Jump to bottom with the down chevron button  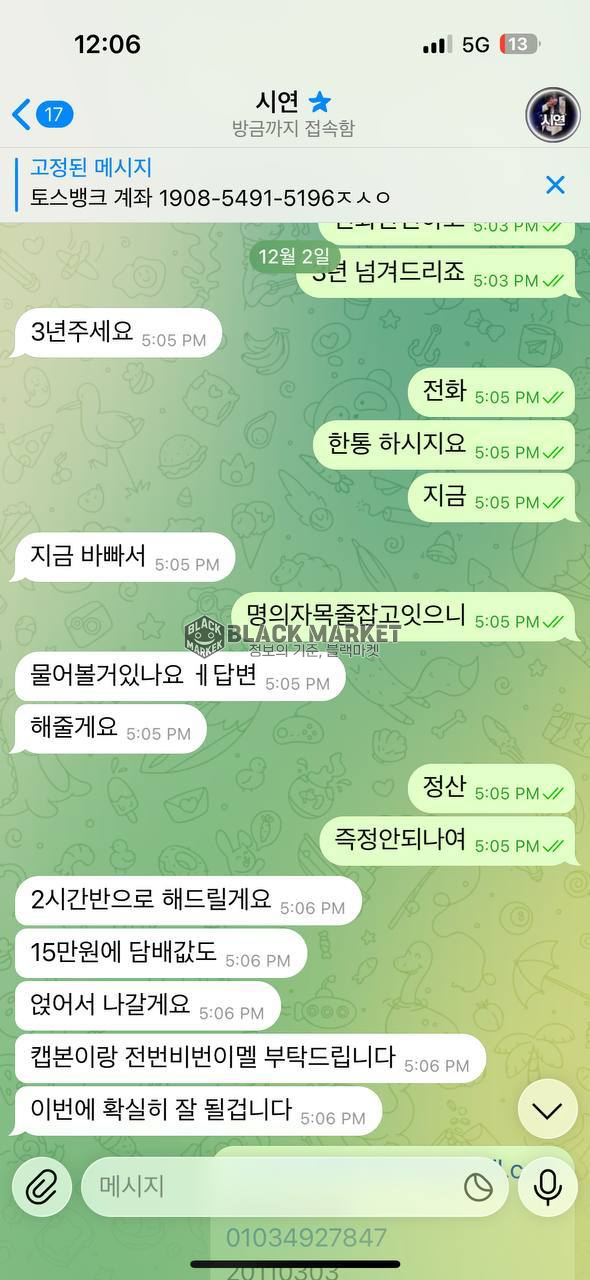[x=547, y=1109]
